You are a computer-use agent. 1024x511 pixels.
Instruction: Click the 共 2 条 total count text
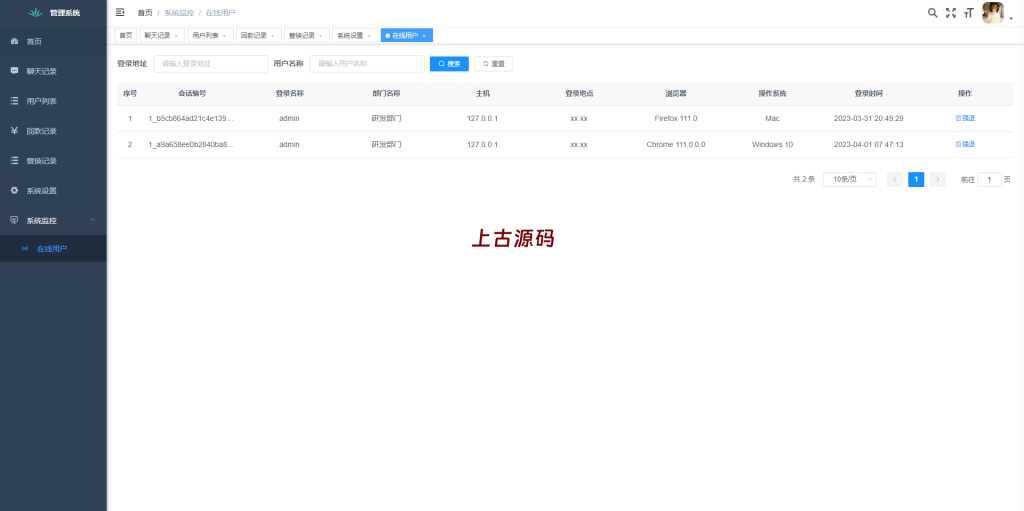[804, 179]
